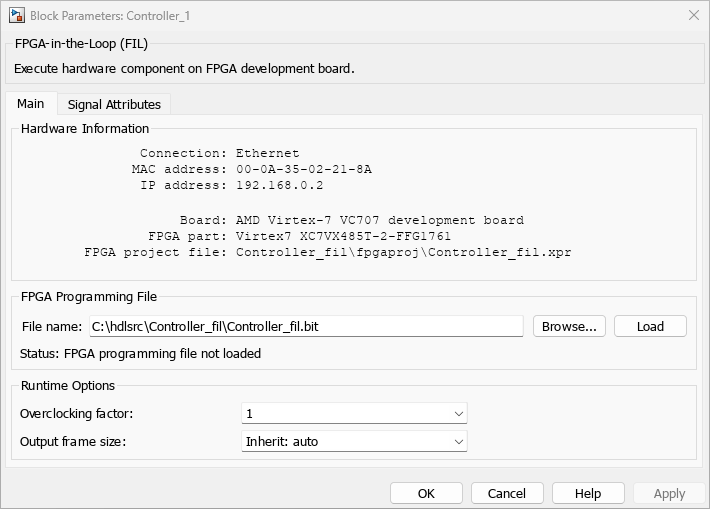Image resolution: width=710 pixels, height=509 pixels.
Task: Close the Block Parameters dialog
Action: tap(694, 15)
